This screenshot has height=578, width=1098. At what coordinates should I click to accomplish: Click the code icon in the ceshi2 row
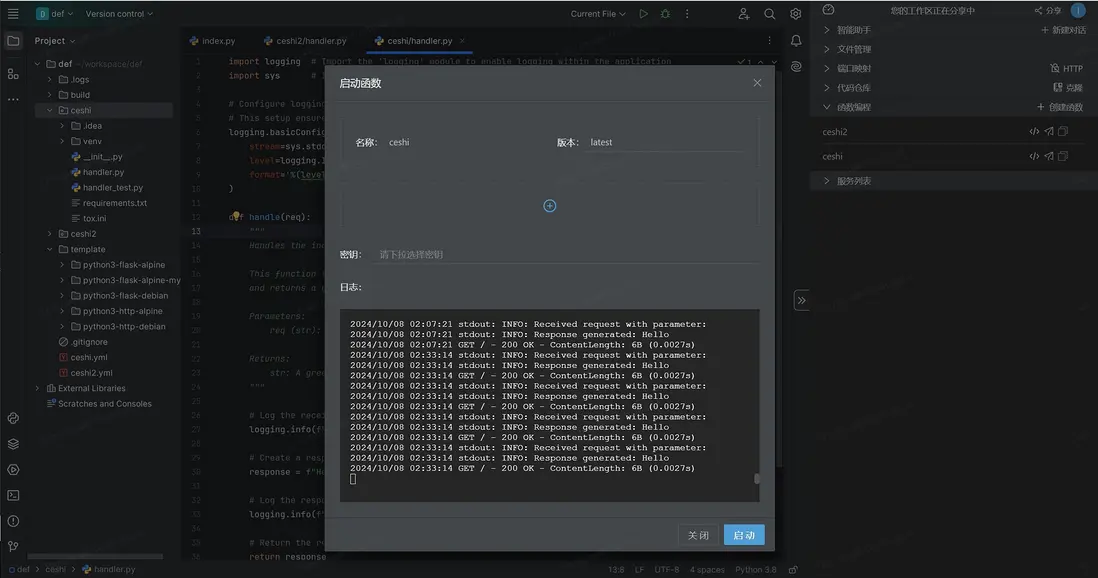click(1034, 131)
